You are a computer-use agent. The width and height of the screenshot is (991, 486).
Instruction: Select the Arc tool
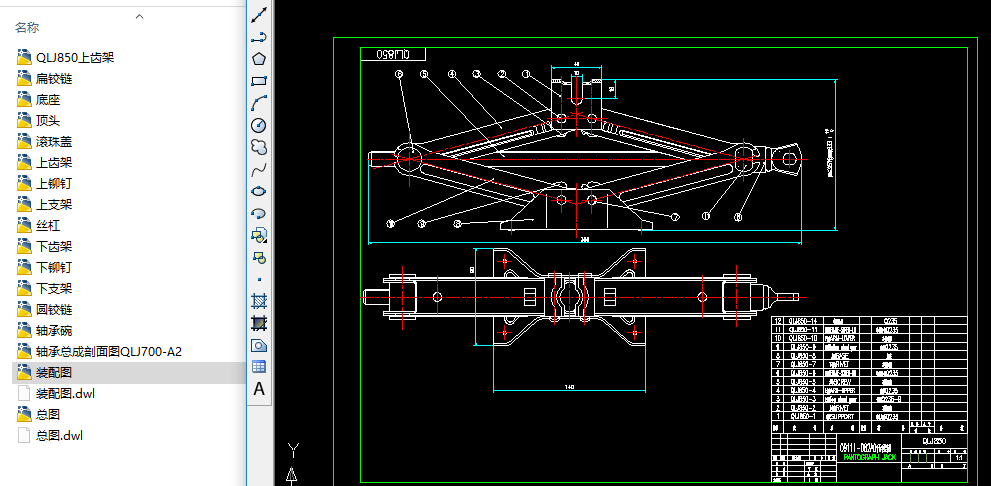click(259, 103)
